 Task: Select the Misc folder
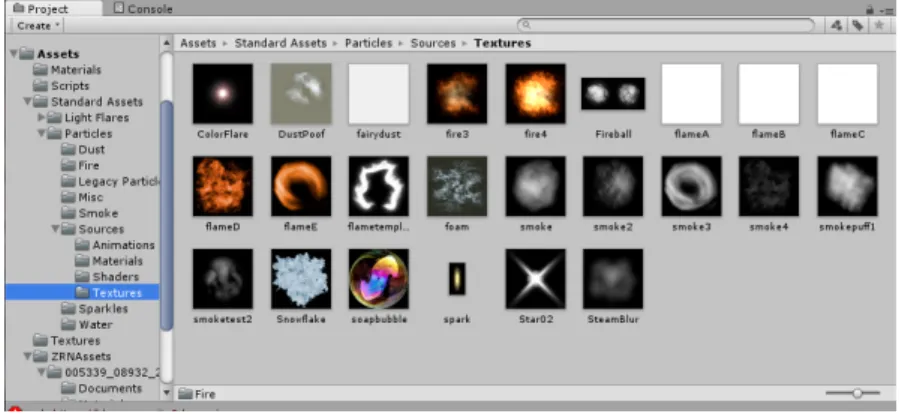coord(83,197)
